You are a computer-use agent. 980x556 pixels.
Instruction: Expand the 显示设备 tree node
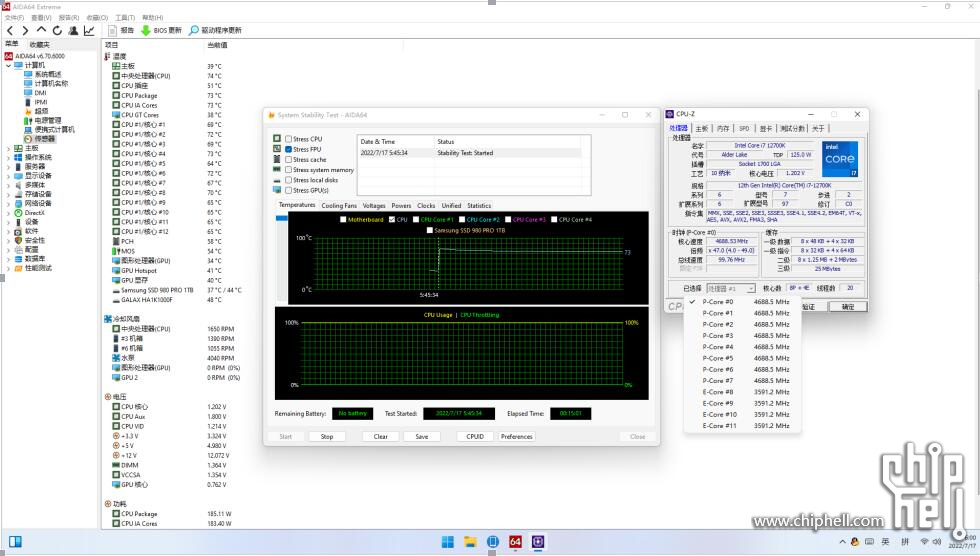8,176
